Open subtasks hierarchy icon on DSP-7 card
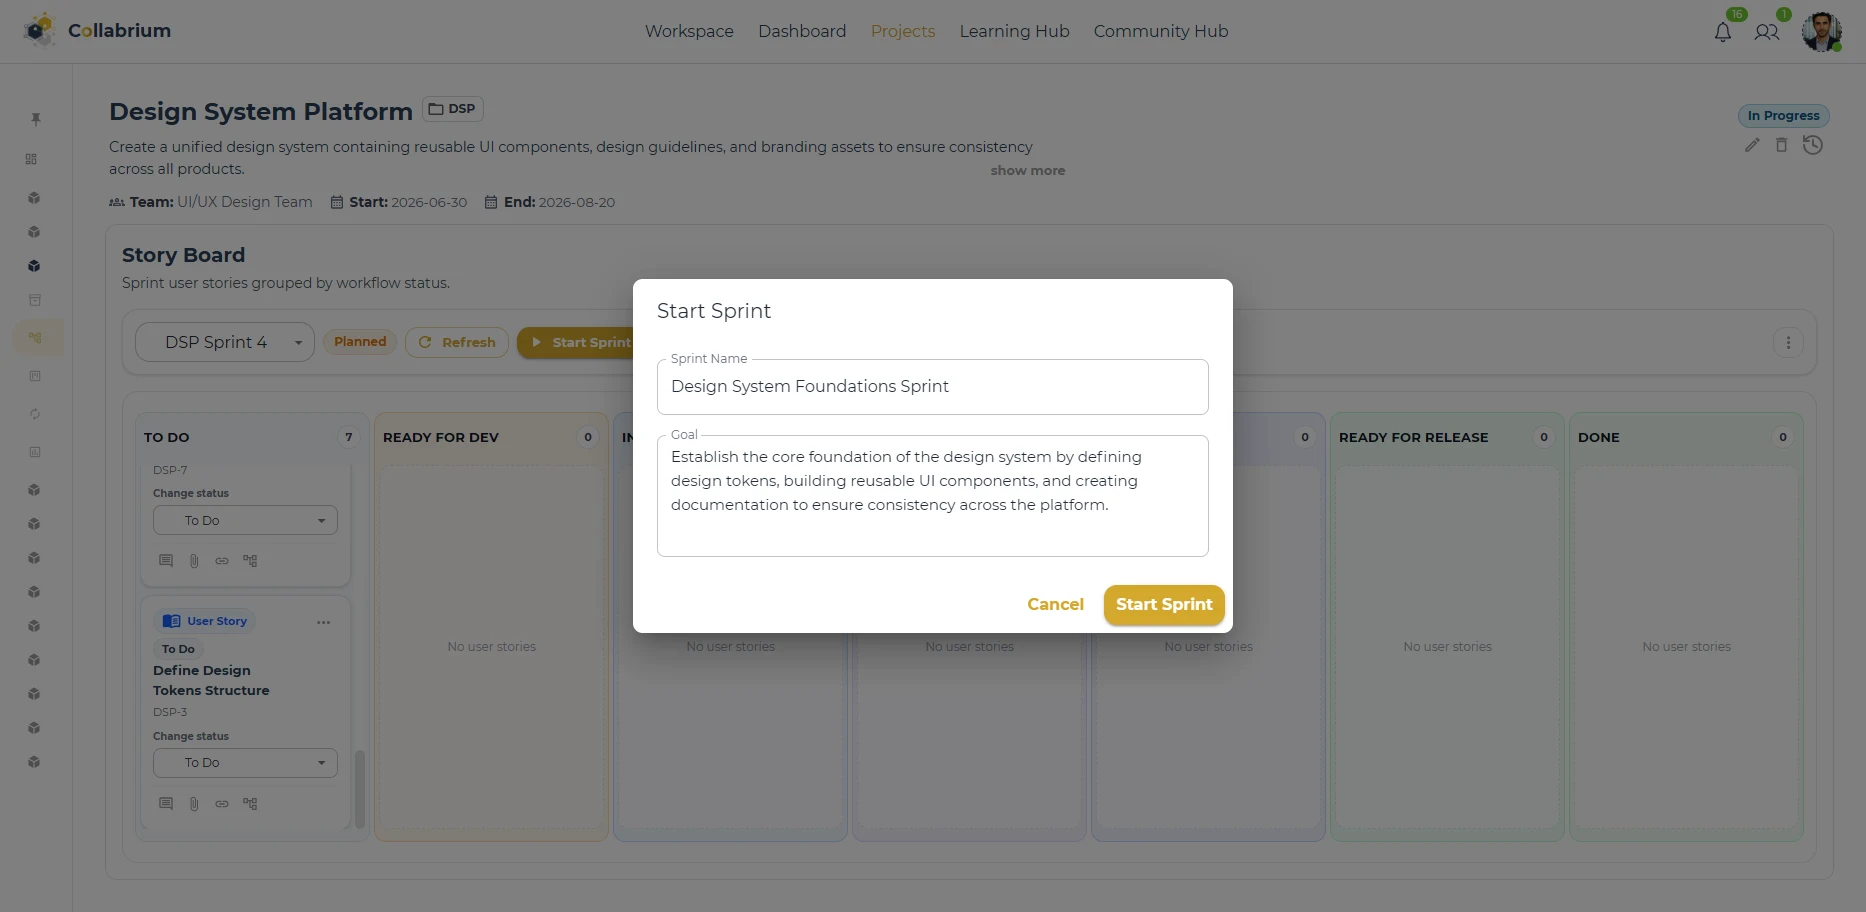The height and width of the screenshot is (912, 1866). tap(250, 561)
